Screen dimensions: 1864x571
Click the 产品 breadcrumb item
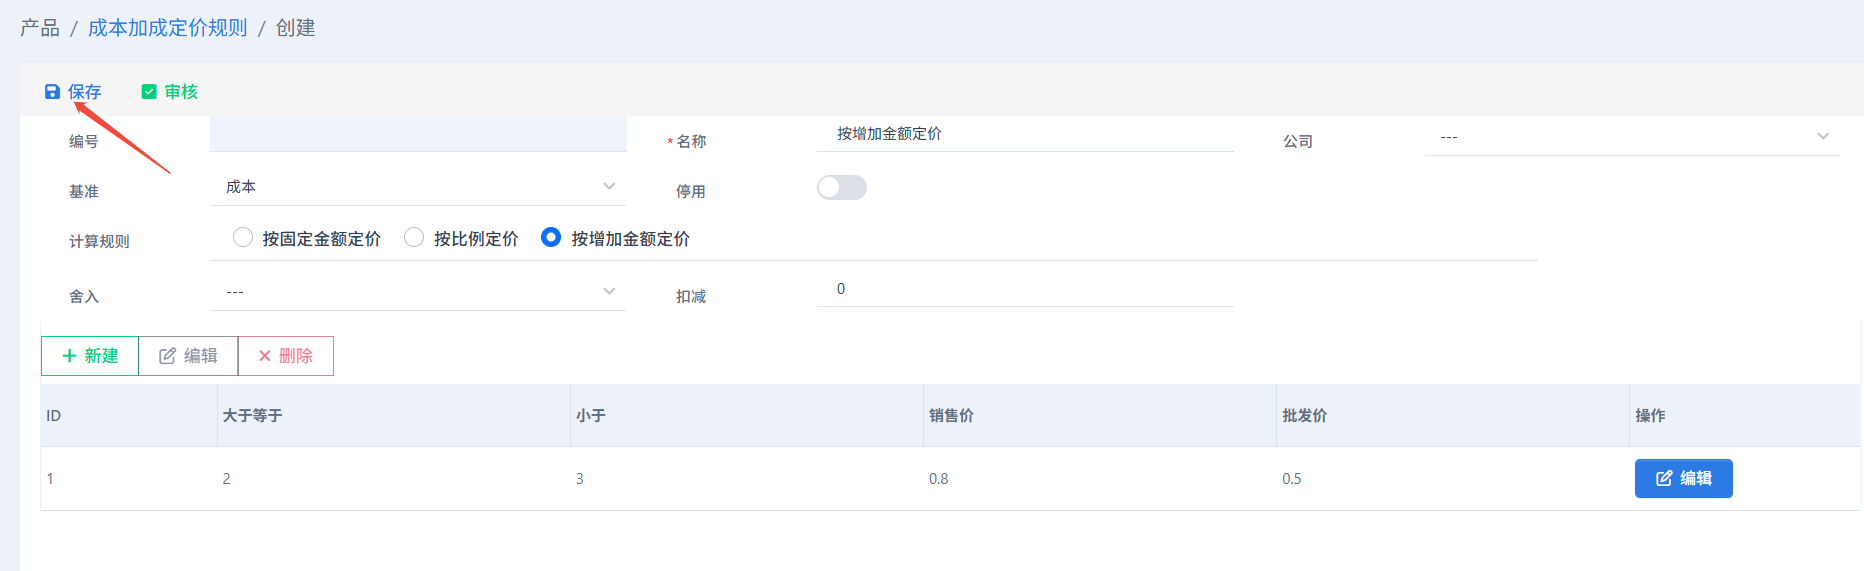[40, 28]
